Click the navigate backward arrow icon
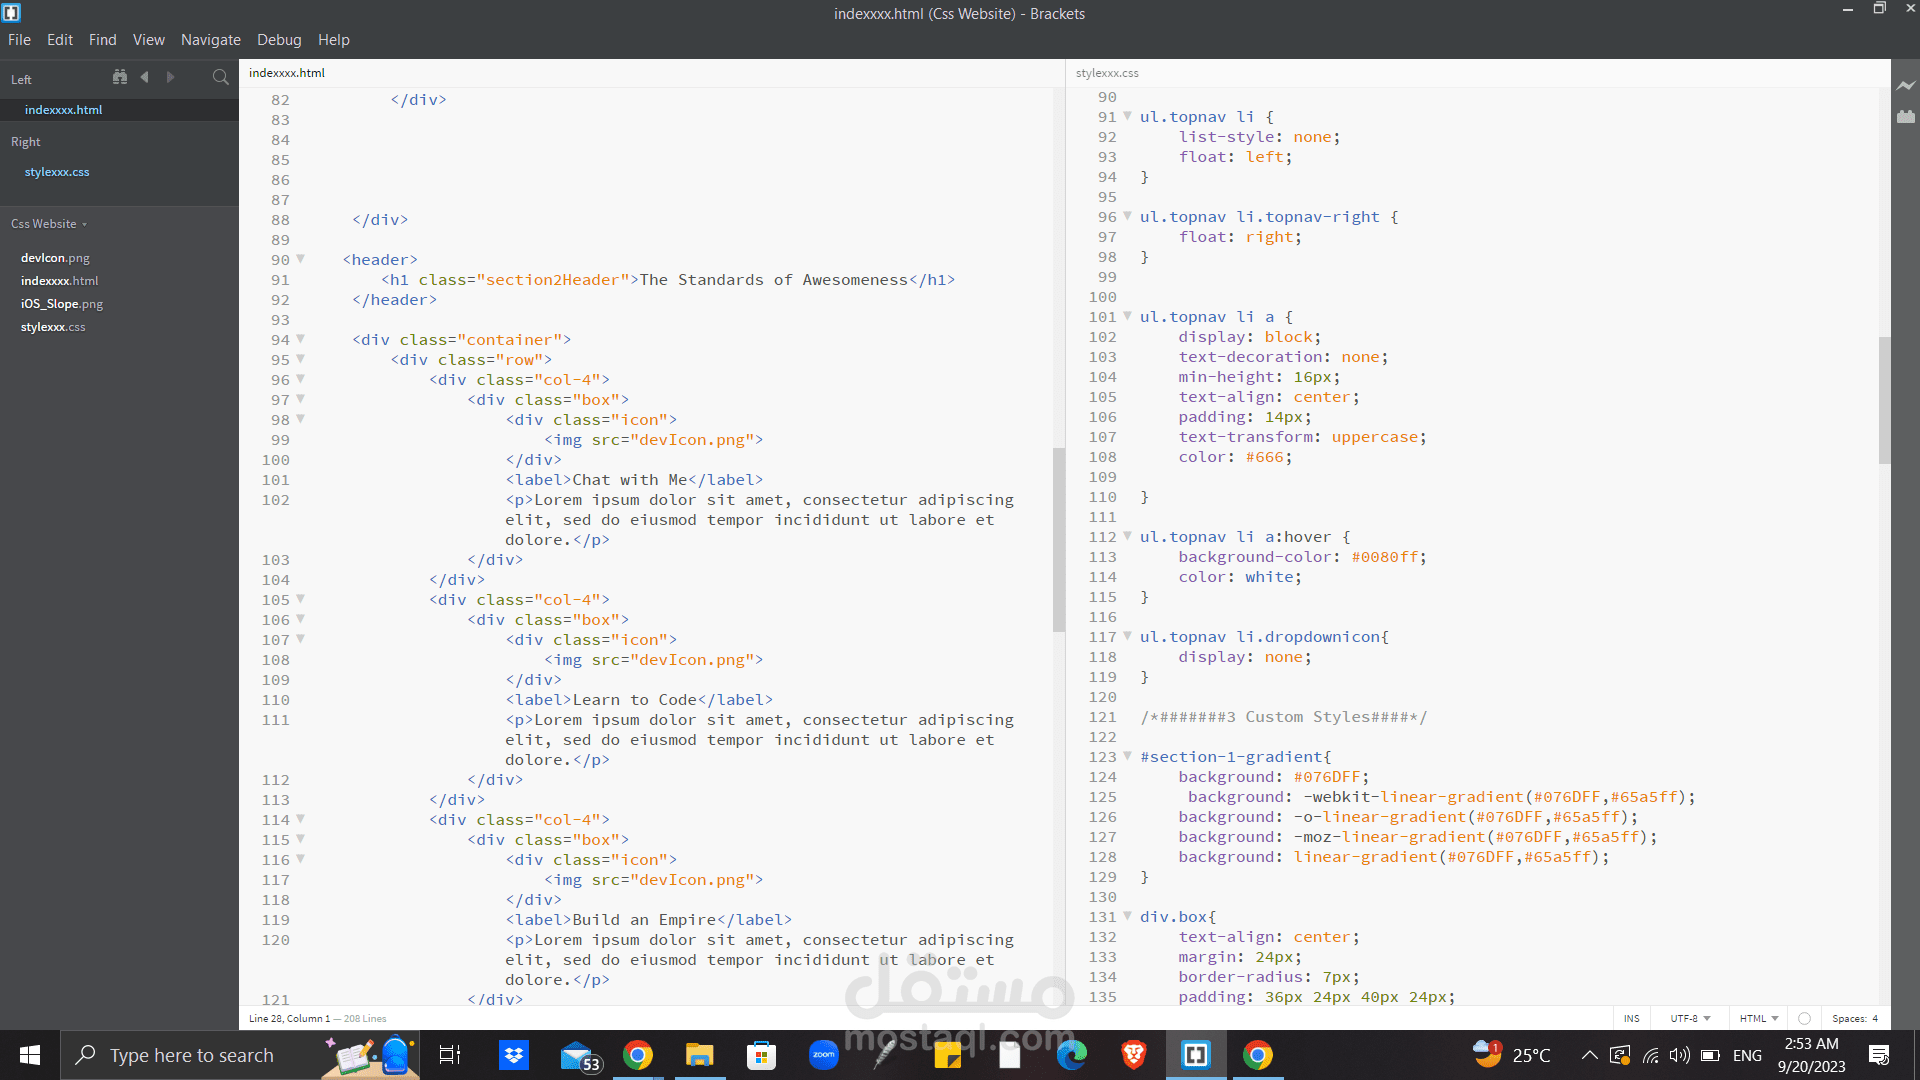This screenshot has width=1920, height=1080. click(145, 77)
